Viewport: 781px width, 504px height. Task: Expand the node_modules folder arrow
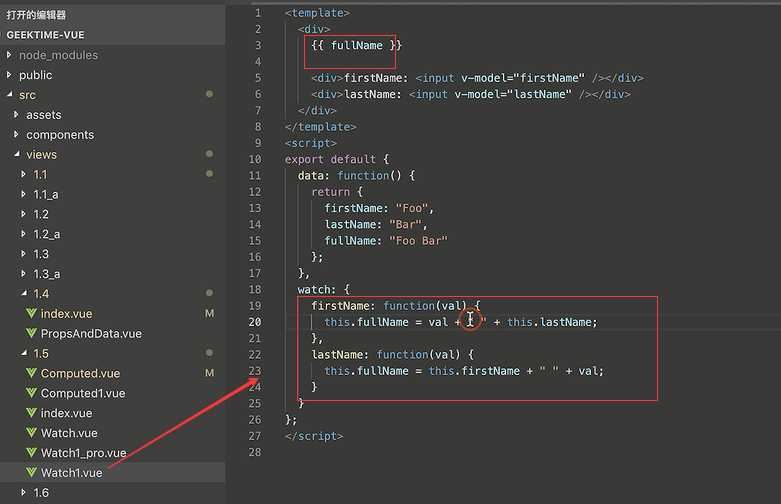tap(9, 55)
